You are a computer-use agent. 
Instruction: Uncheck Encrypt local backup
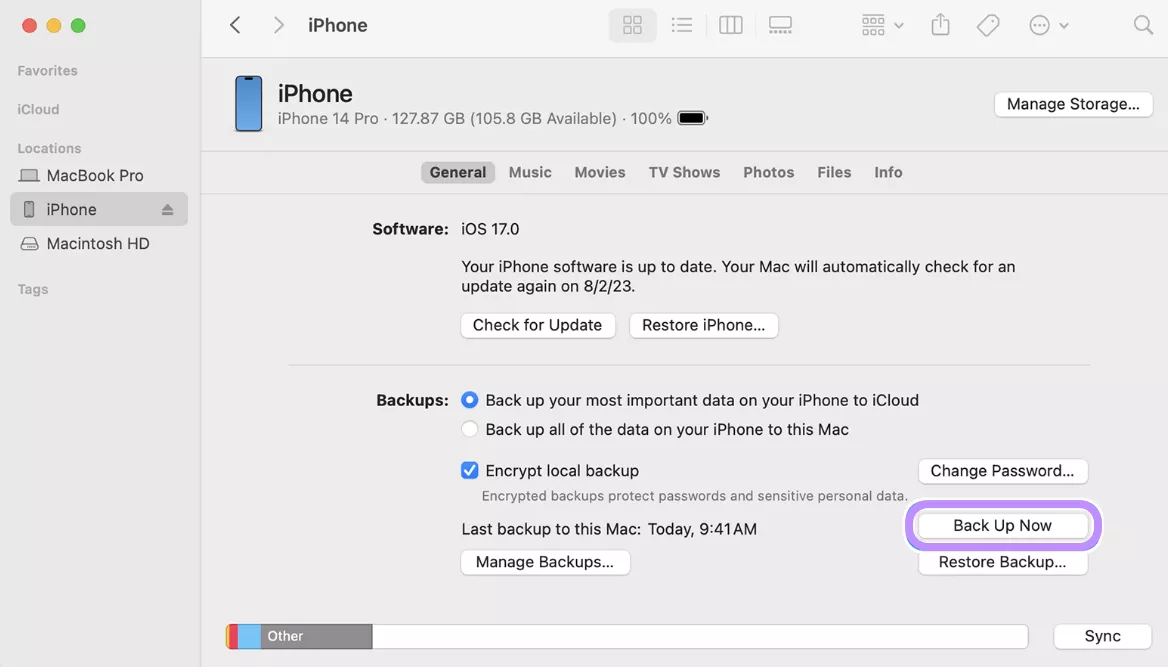coord(470,470)
